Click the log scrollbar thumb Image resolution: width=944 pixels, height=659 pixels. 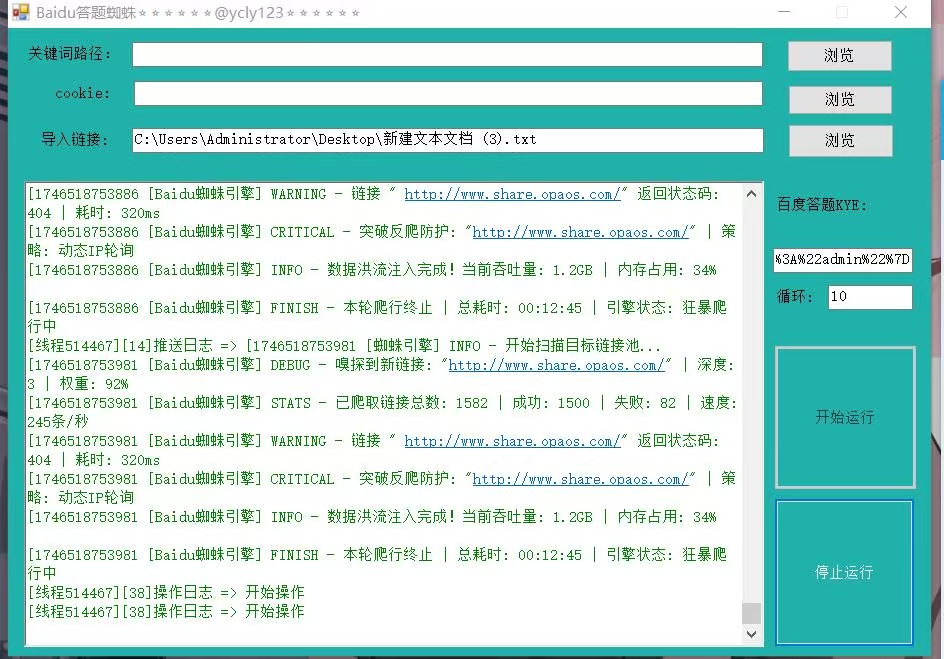click(751, 613)
